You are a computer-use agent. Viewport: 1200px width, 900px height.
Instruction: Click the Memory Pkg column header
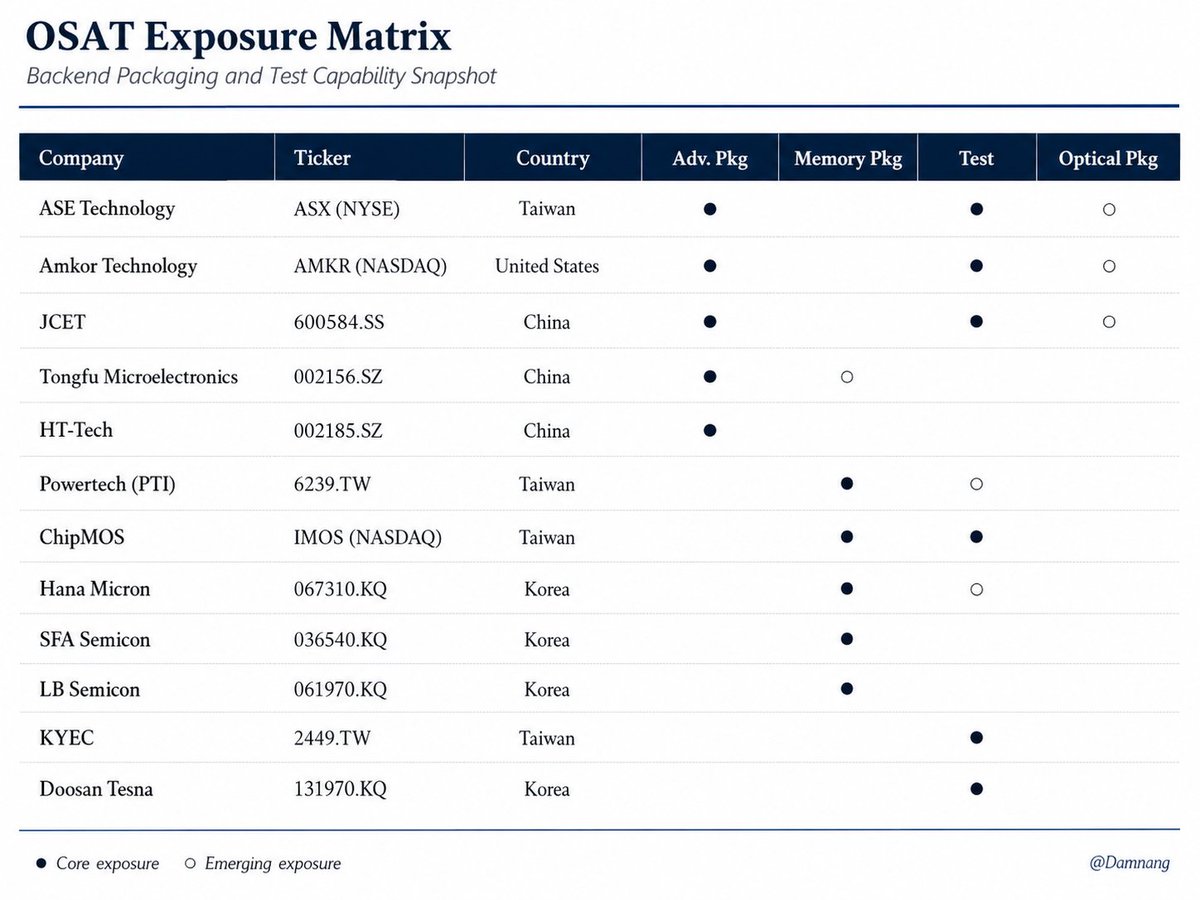click(x=847, y=158)
